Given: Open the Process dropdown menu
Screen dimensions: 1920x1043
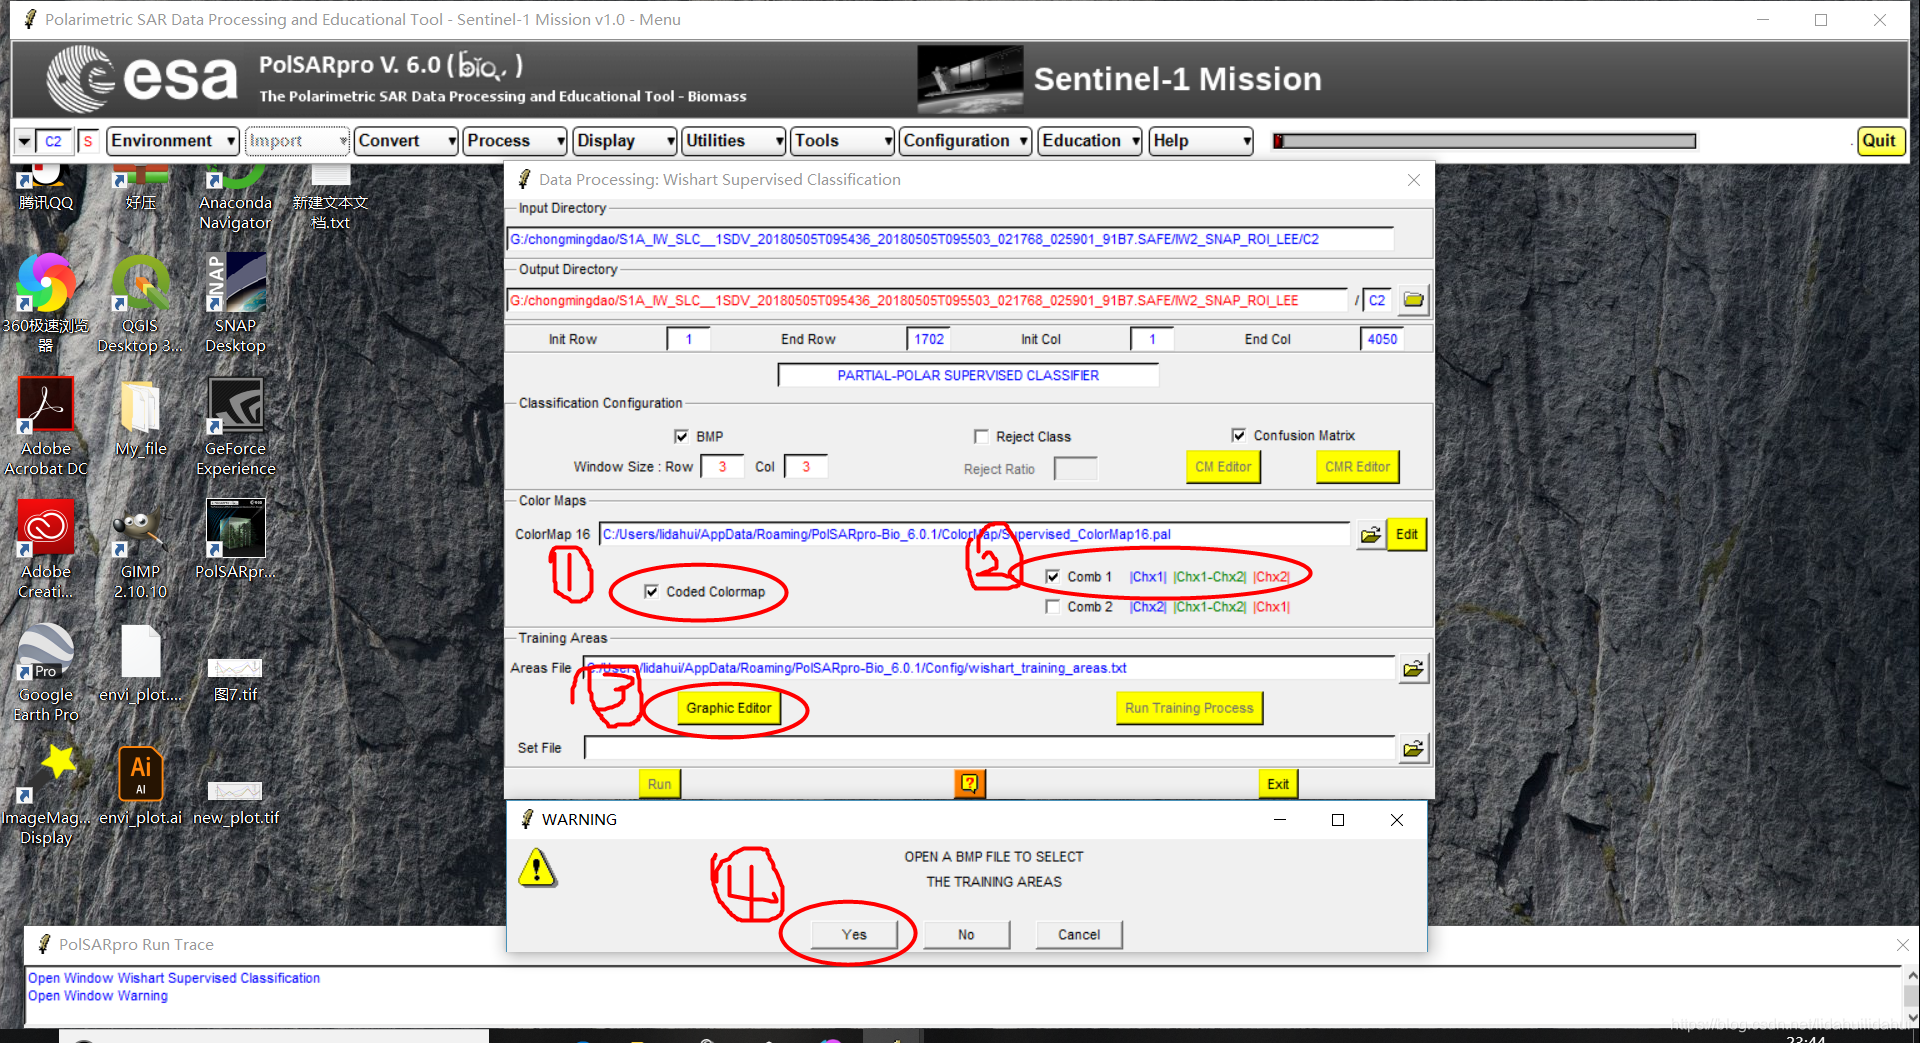Looking at the screenshot, I should (515, 141).
